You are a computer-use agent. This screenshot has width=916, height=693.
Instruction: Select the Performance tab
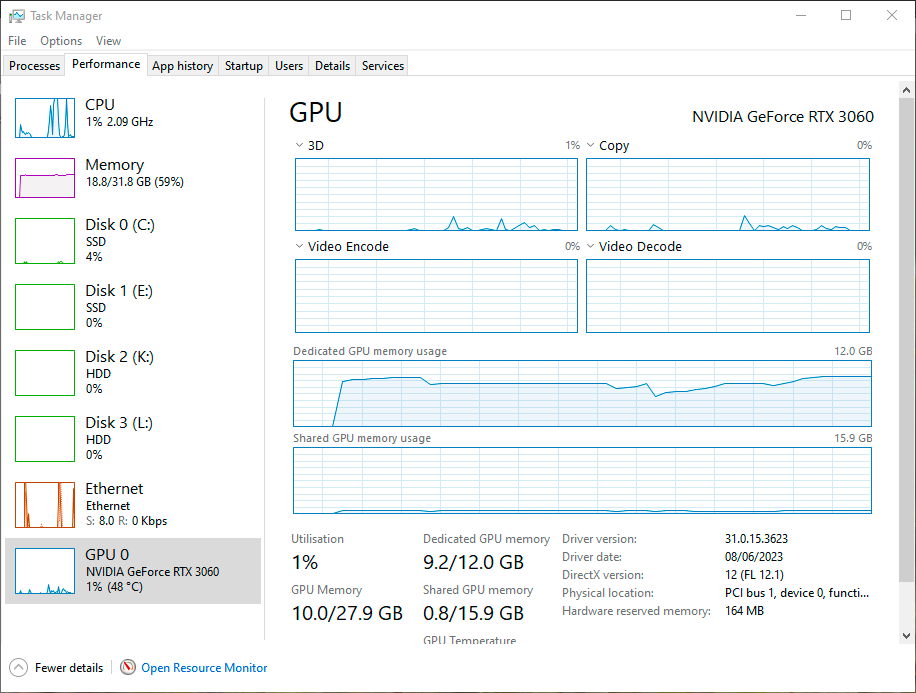coord(106,64)
